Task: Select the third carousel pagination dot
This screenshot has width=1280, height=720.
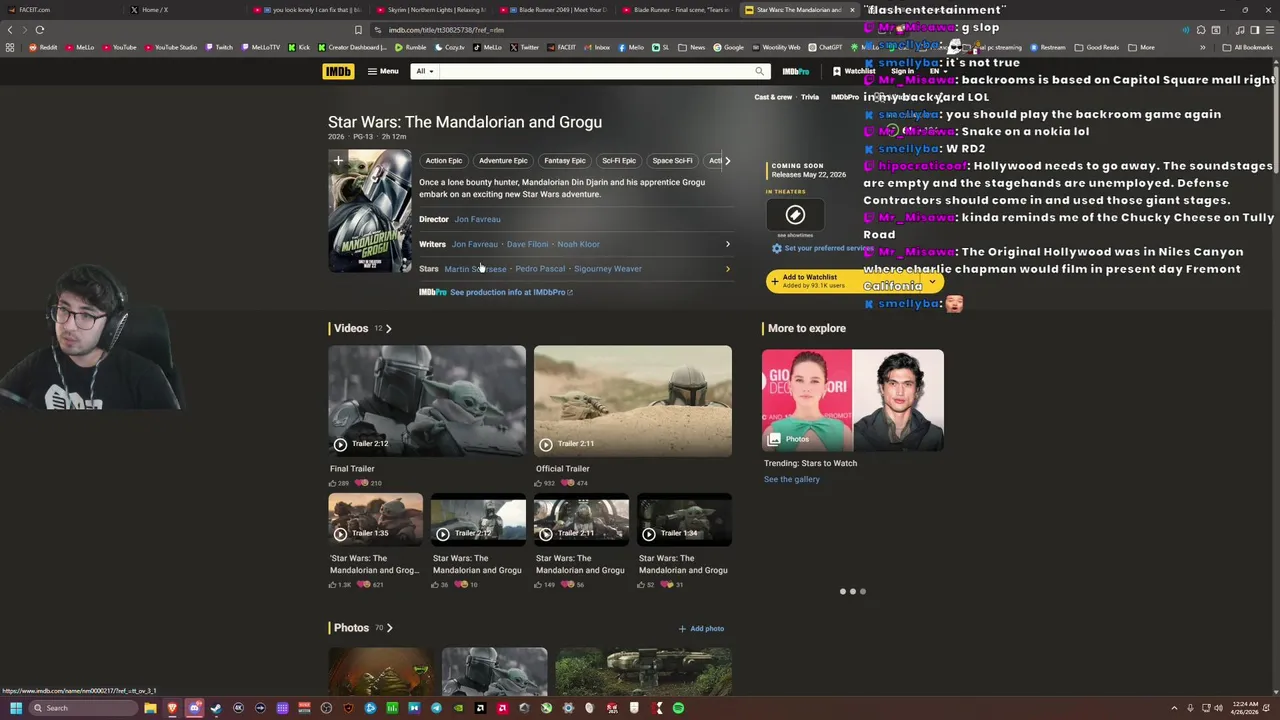Action: pos(863,591)
